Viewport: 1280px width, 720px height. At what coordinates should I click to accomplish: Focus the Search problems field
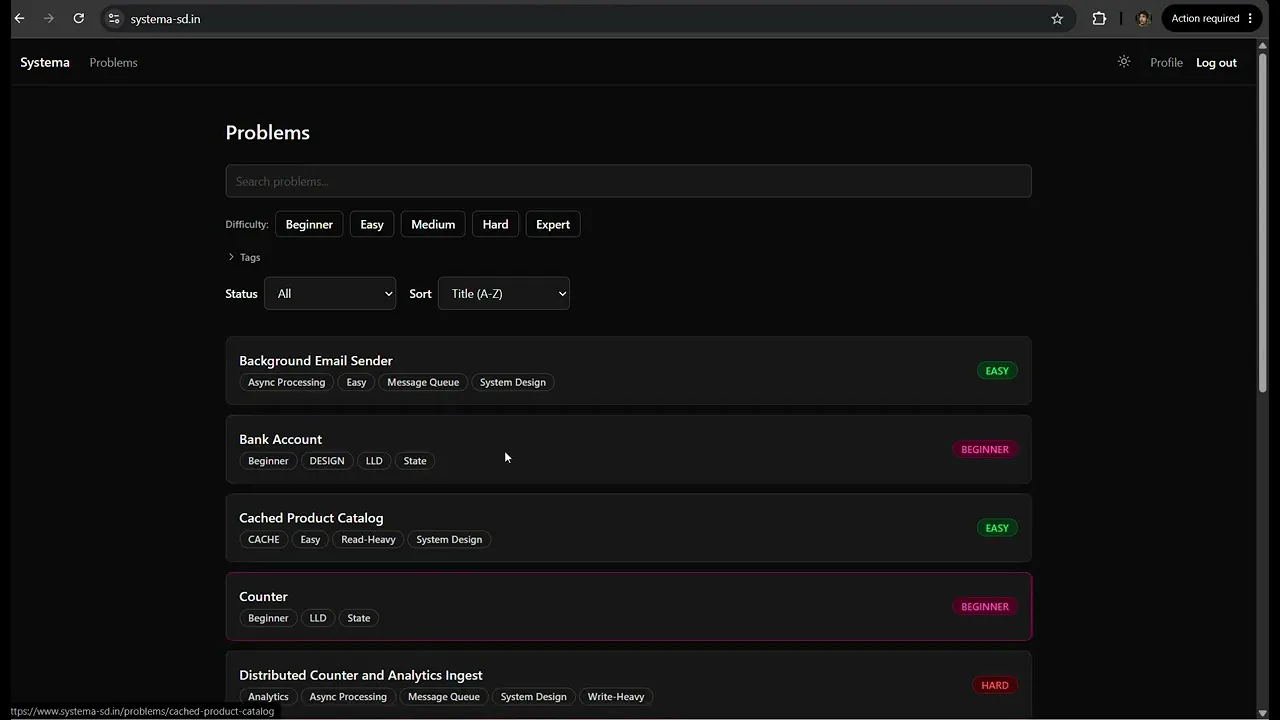pyautogui.click(x=628, y=181)
